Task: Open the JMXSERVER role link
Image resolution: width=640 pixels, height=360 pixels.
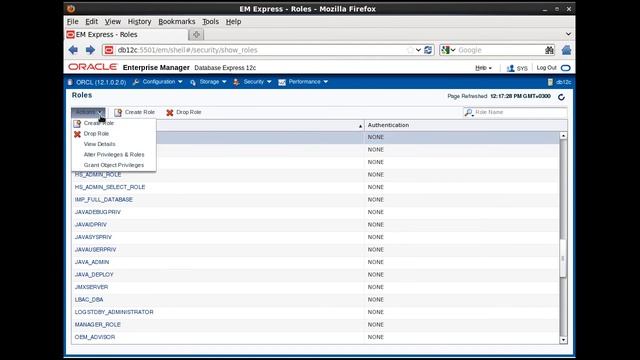Action: (91, 287)
